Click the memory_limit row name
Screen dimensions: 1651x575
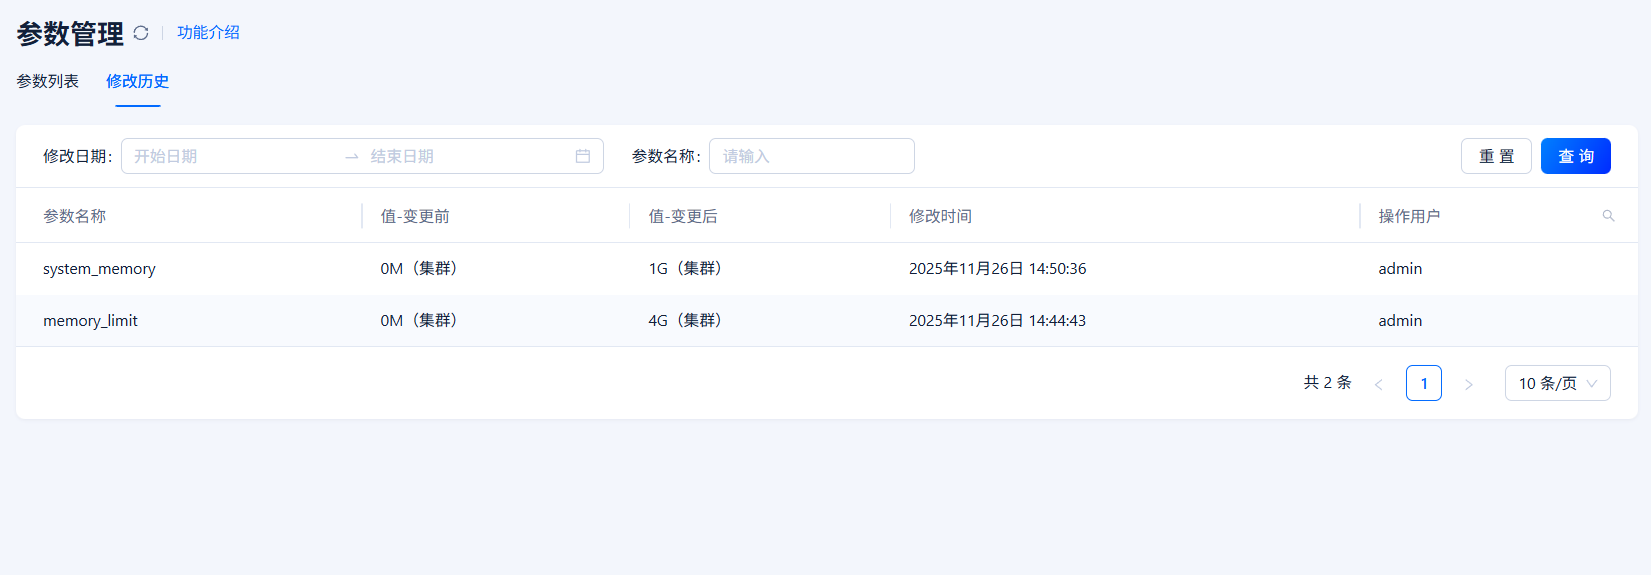90,321
